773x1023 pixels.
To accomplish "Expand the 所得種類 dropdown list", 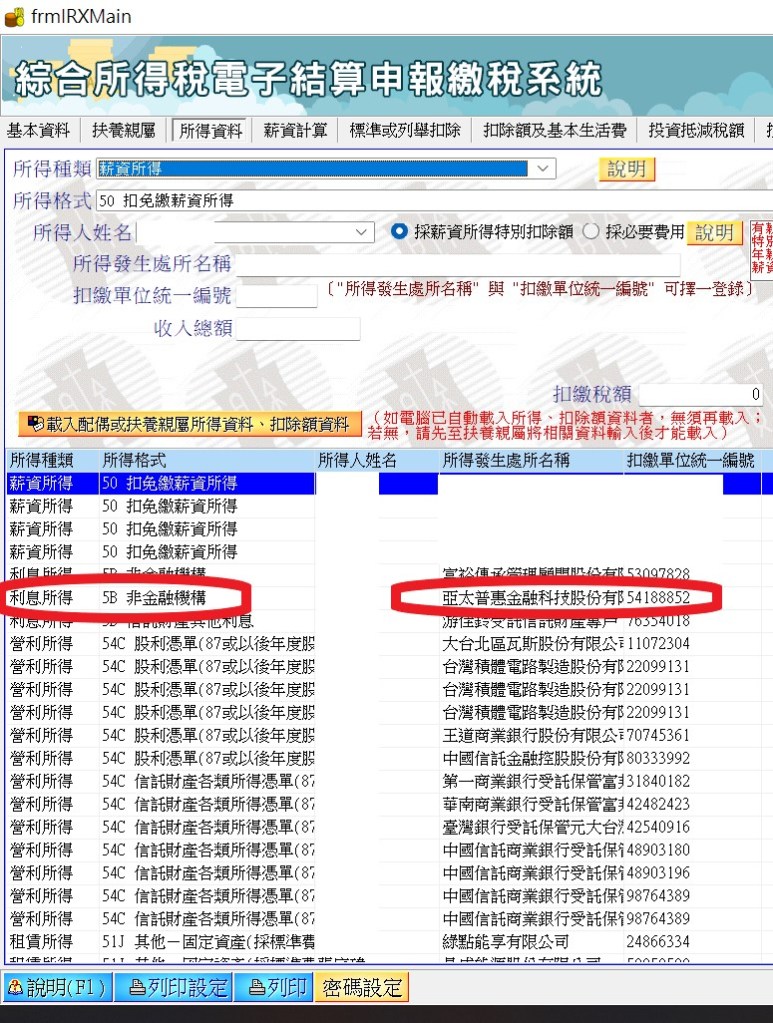I will click(543, 169).
